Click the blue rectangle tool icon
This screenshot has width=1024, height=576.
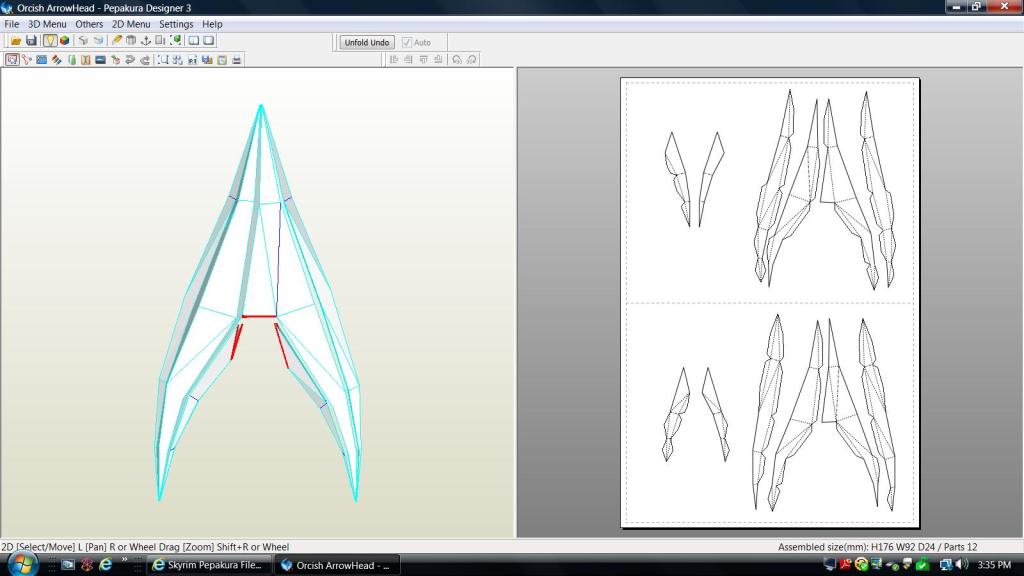pyautogui.click(x=41, y=59)
